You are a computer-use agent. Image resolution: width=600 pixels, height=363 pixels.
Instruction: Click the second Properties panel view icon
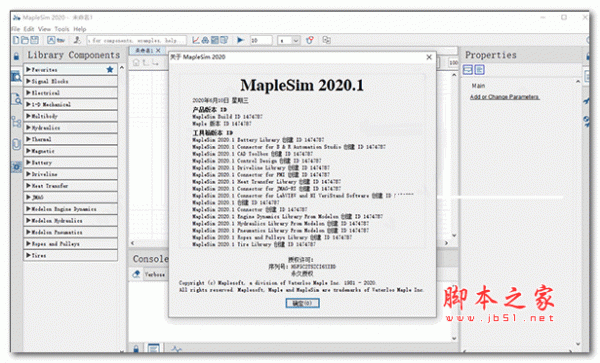[x=479, y=70]
